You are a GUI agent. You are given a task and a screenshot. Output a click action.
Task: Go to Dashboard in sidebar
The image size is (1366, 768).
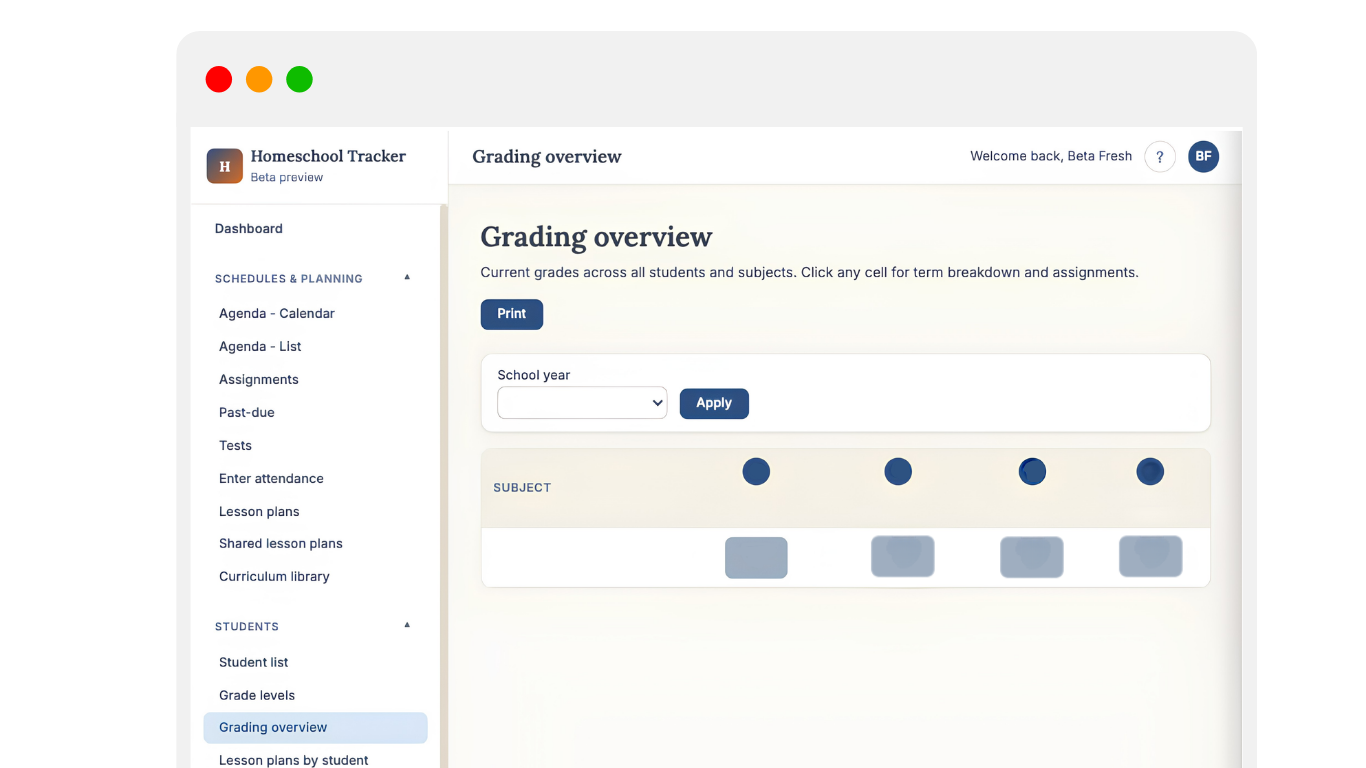click(249, 229)
